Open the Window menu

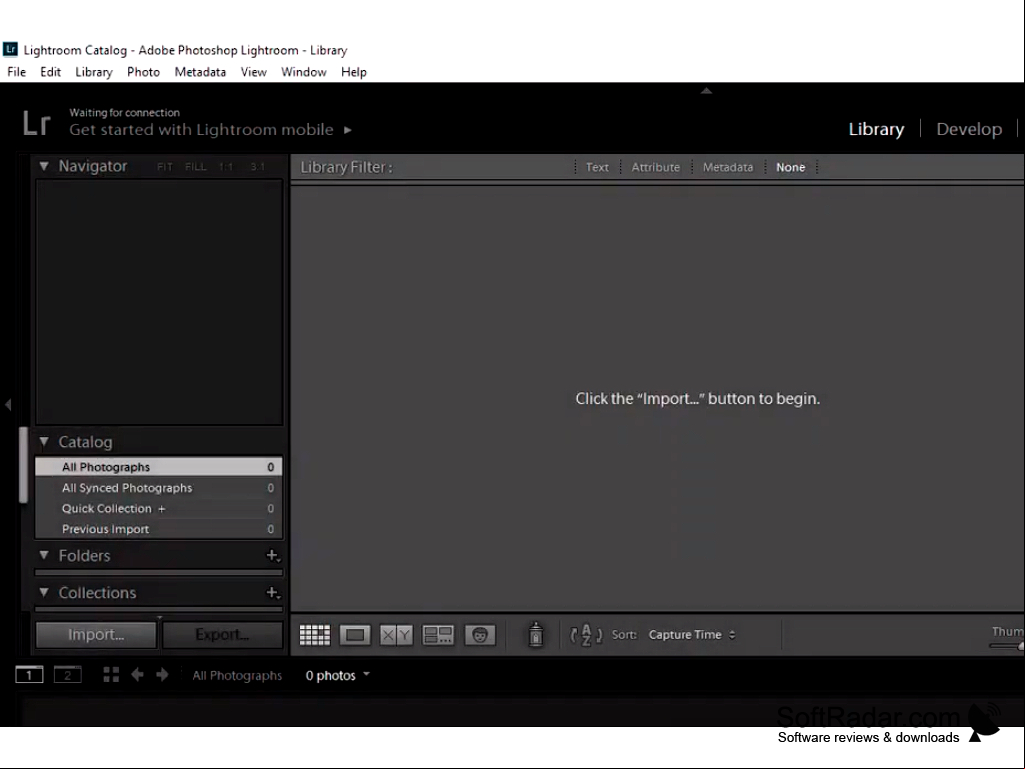pyautogui.click(x=303, y=72)
